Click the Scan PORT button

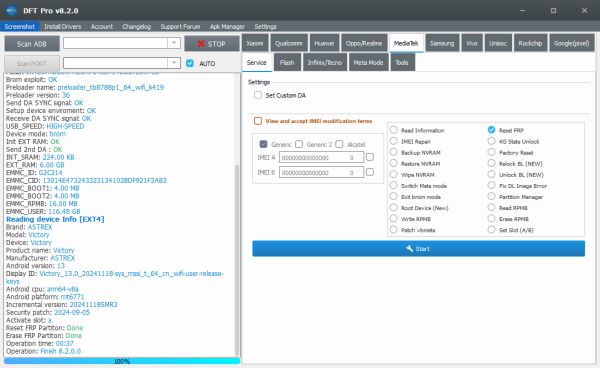(32, 64)
